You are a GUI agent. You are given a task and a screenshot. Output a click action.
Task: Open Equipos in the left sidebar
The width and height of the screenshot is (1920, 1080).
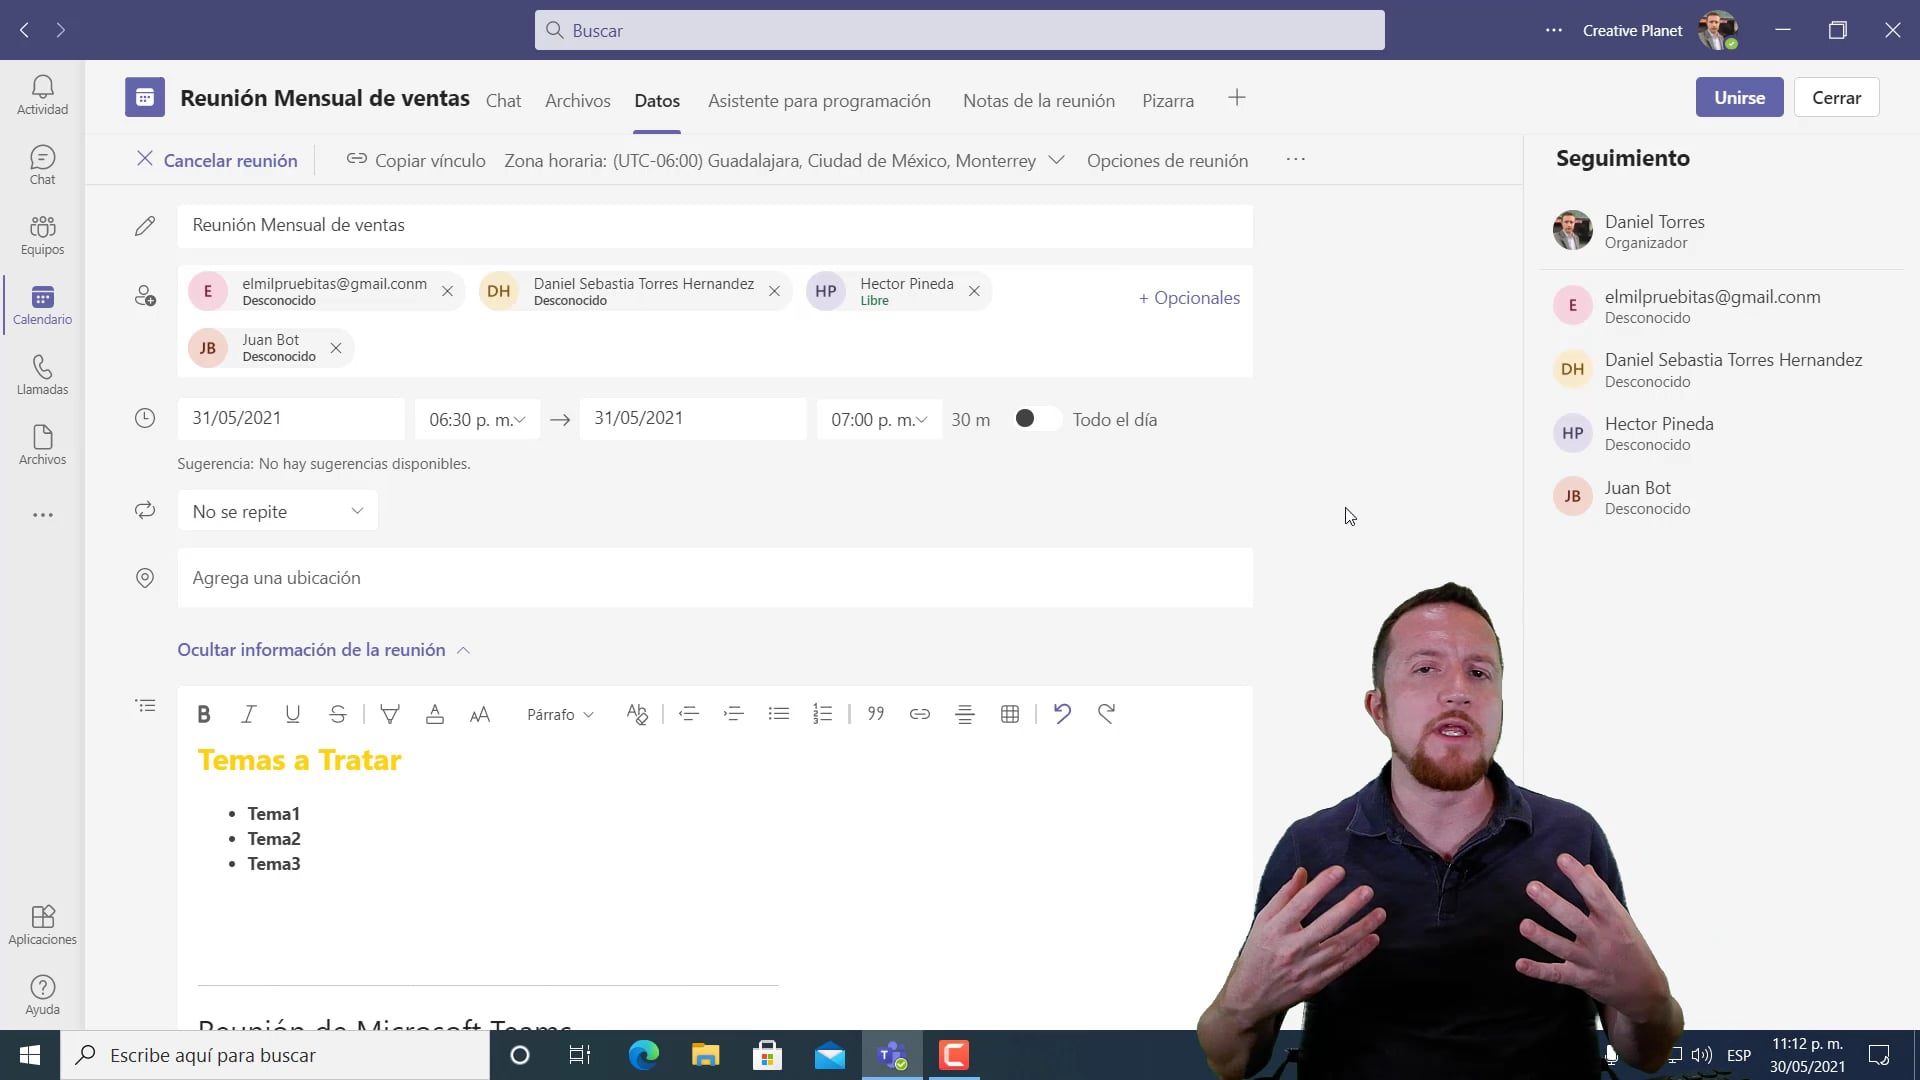click(x=42, y=235)
